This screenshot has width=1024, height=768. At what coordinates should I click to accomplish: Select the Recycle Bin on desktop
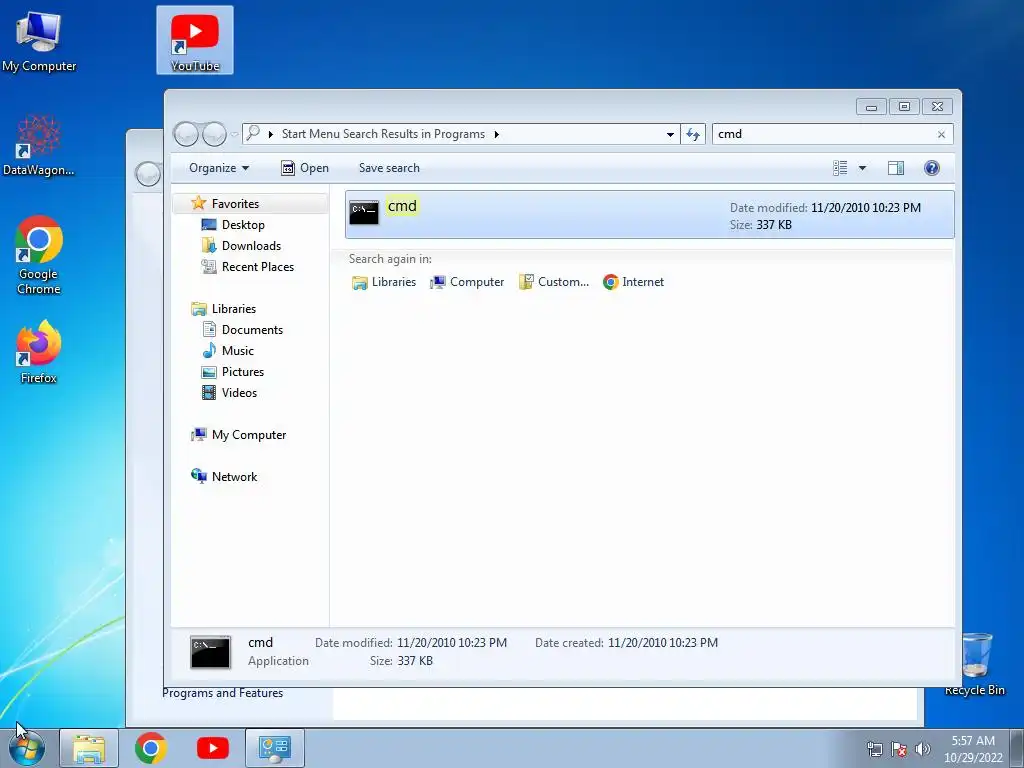click(x=975, y=665)
